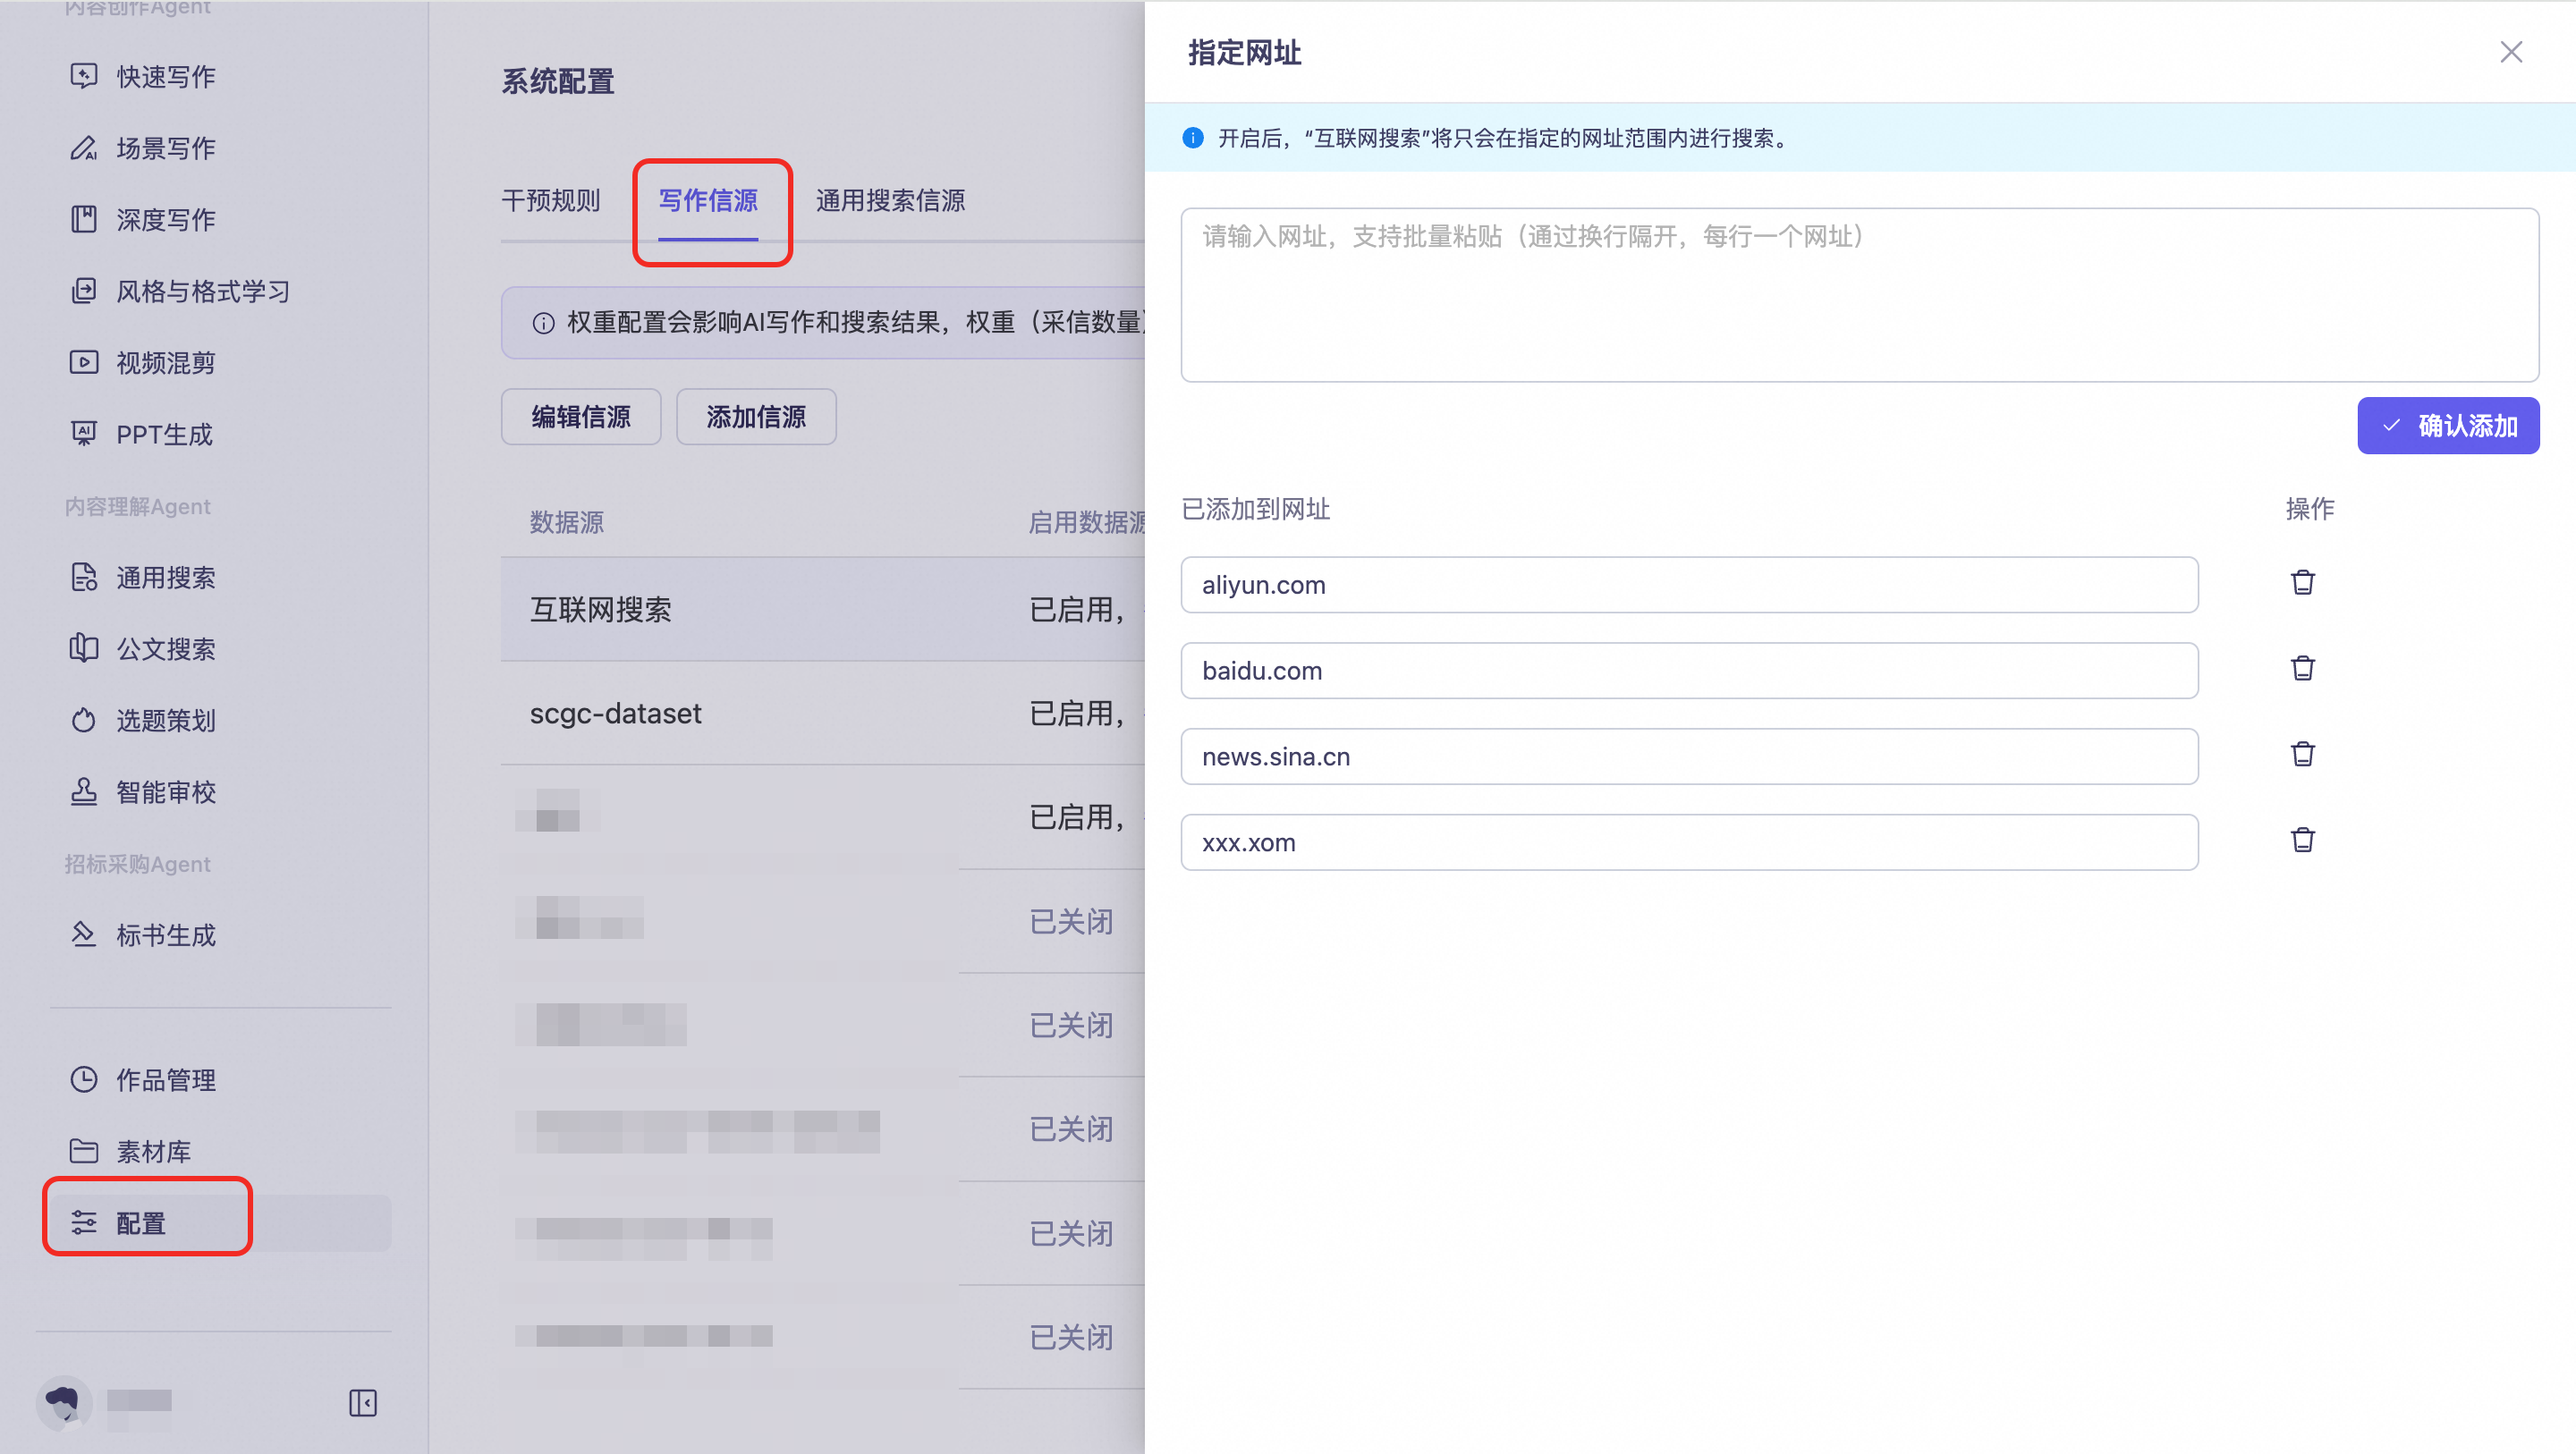The height and width of the screenshot is (1454, 2576).
Task: Open PPT生成 from the sidebar
Action: (164, 434)
